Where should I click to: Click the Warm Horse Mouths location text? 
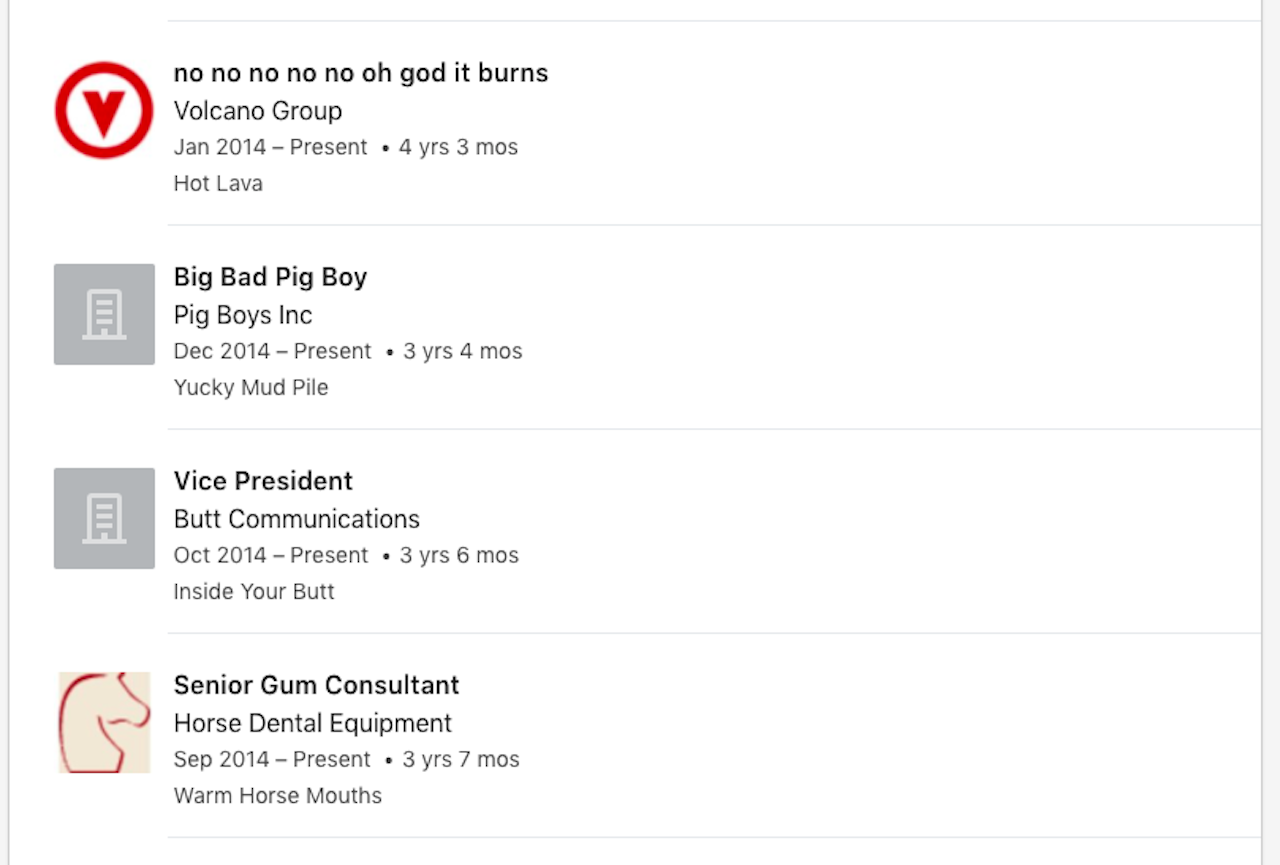[278, 796]
